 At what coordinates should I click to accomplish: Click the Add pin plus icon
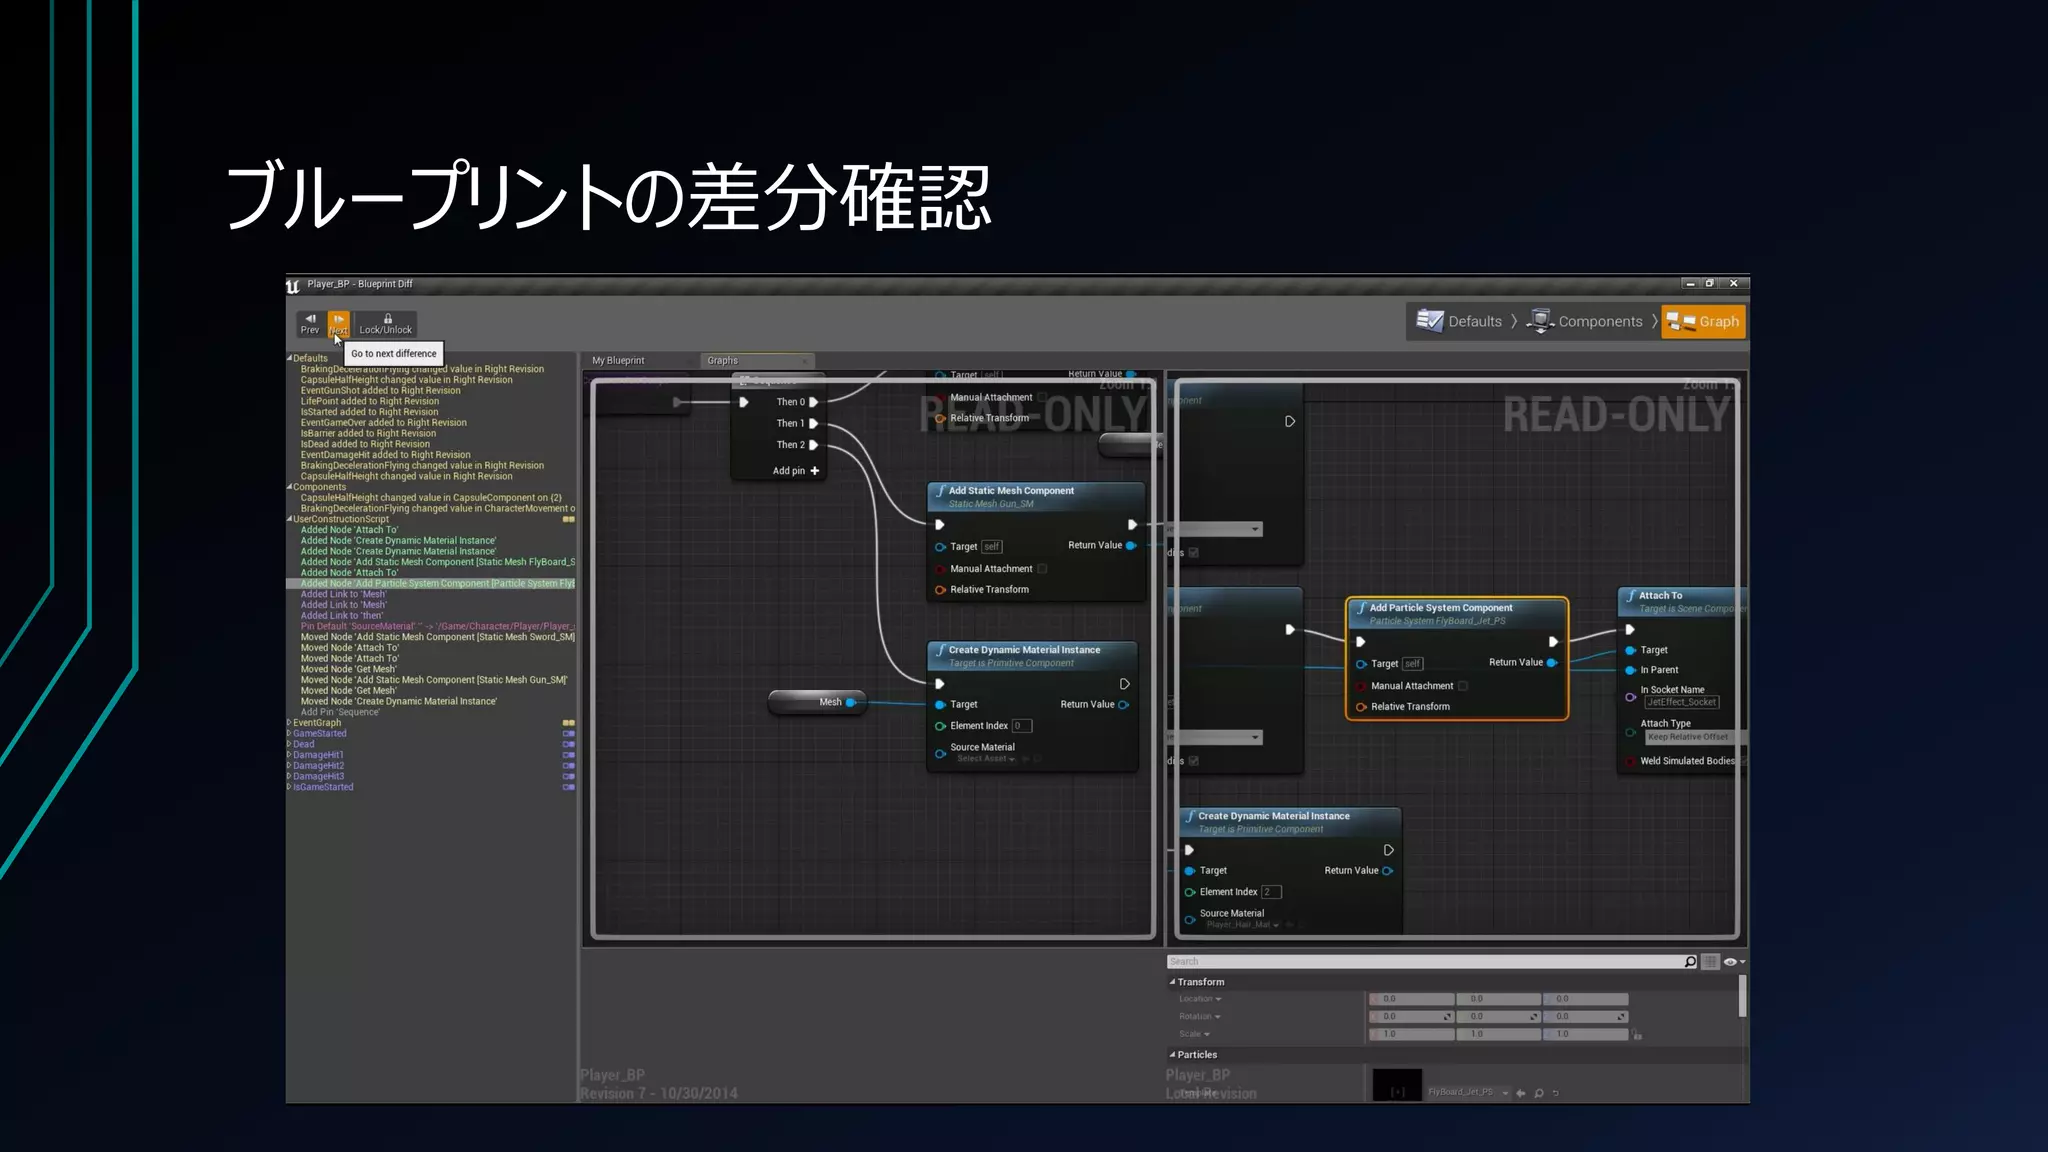point(814,471)
